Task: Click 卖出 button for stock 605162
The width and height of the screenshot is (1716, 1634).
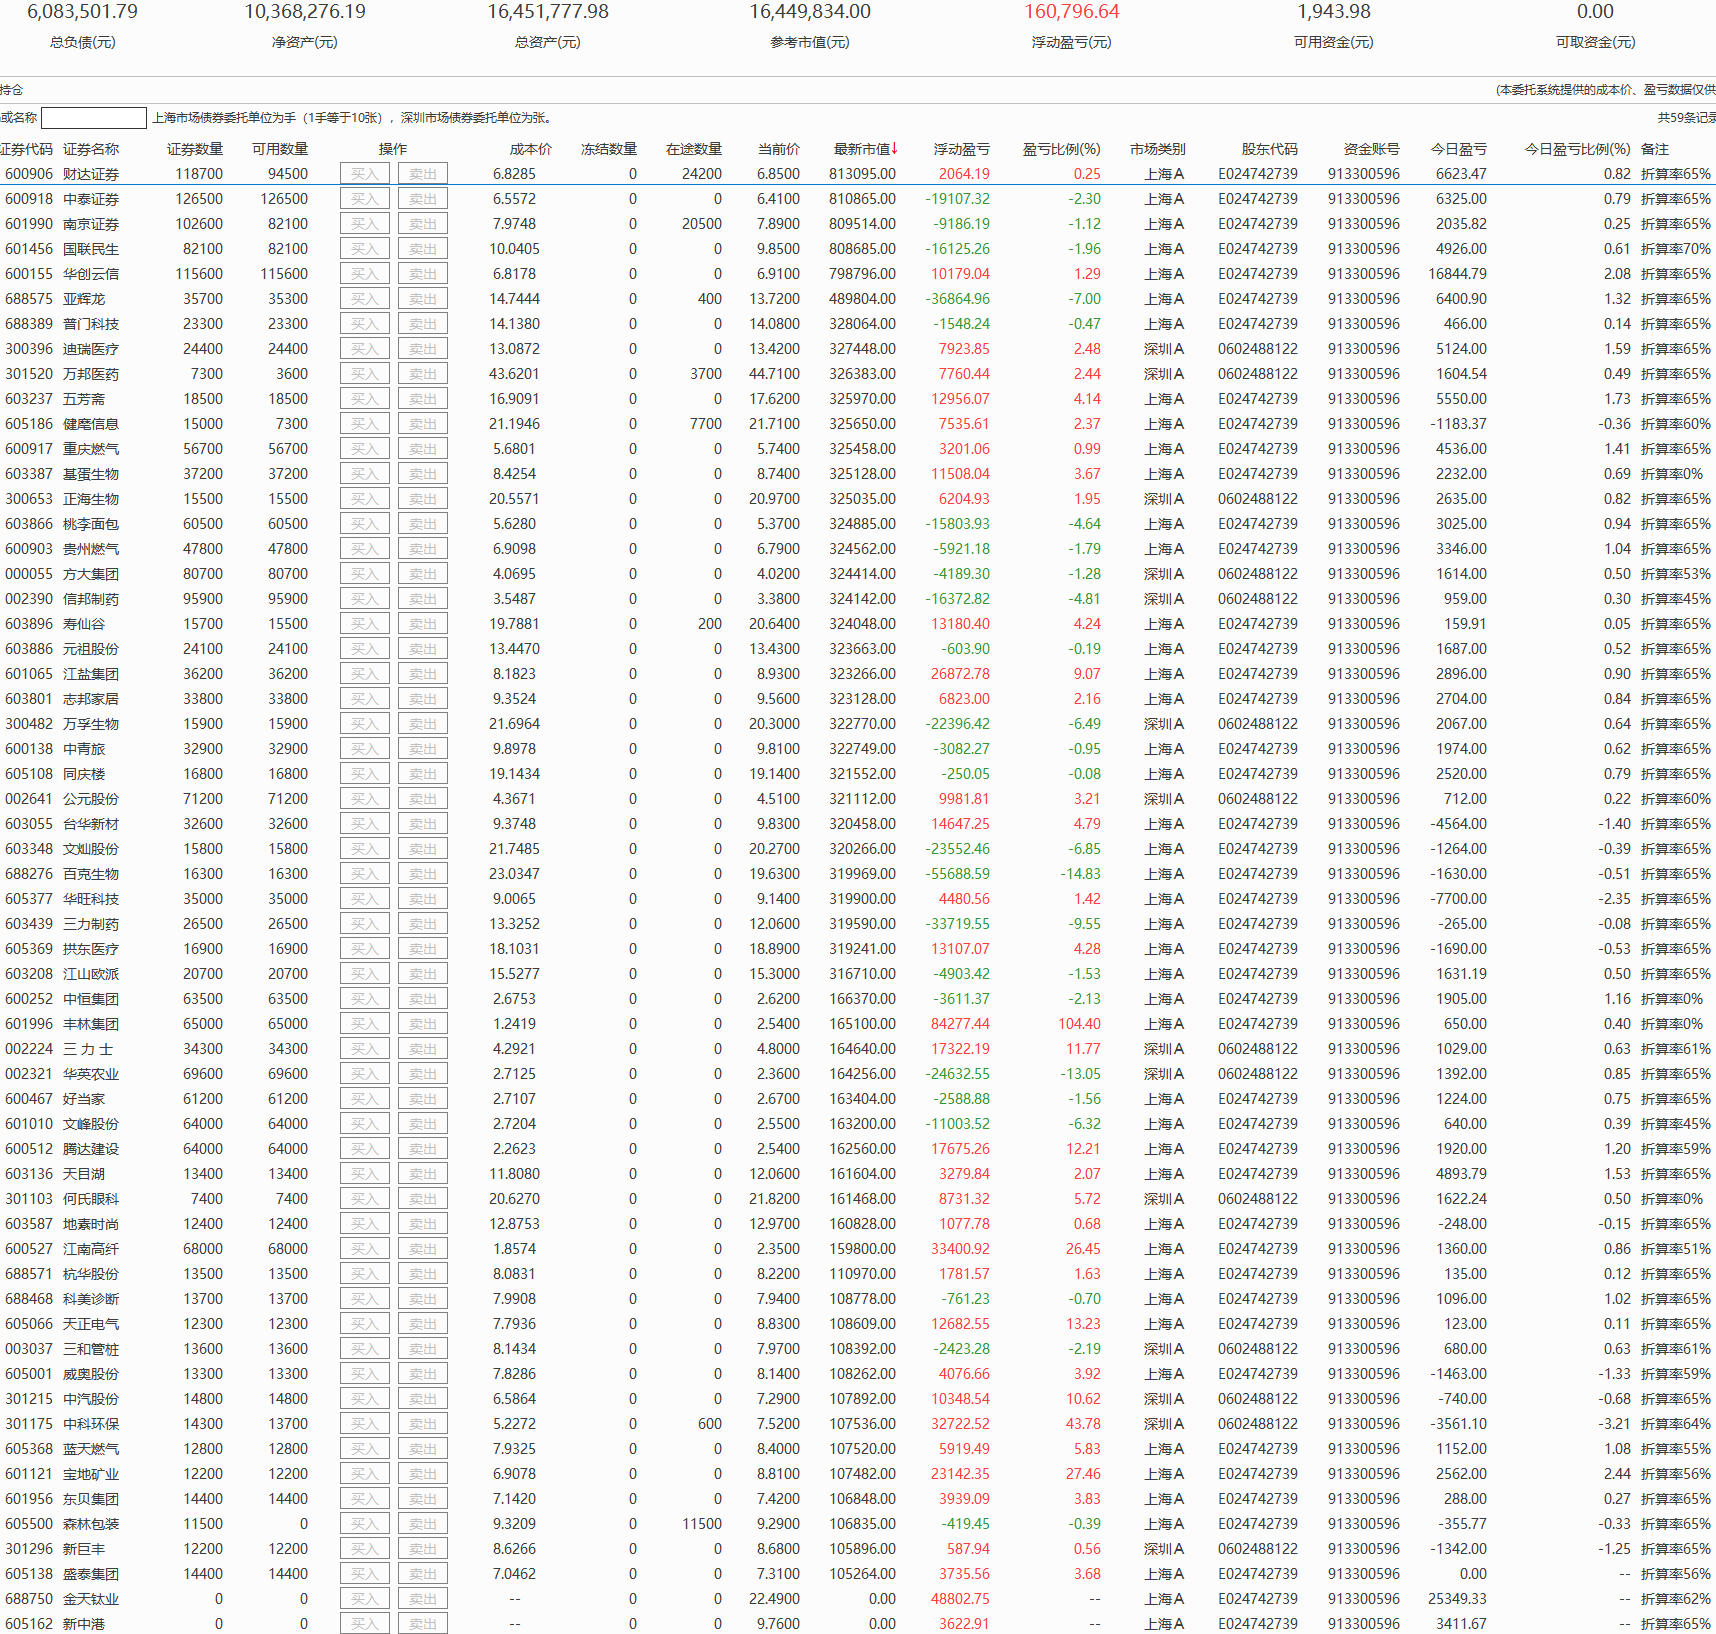Action: pos(423,1624)
